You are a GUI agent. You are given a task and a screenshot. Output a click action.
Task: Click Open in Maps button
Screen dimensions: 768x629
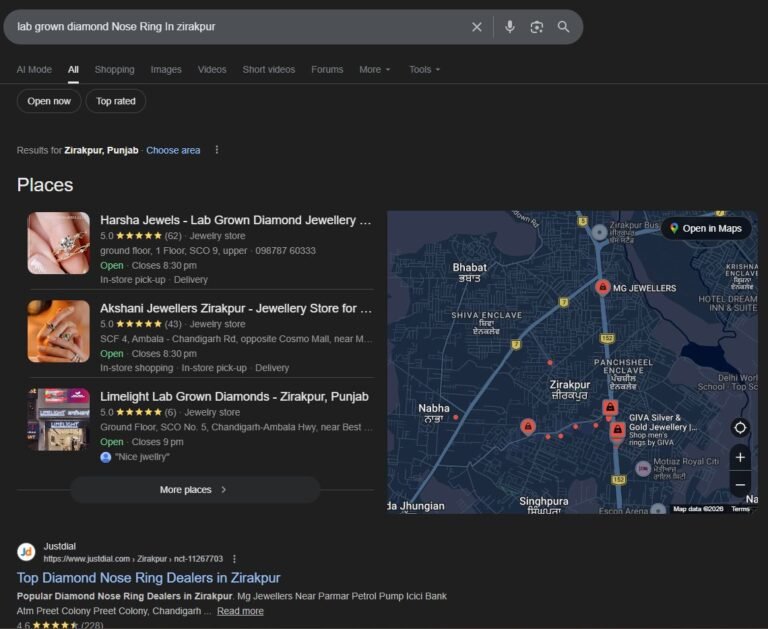(706, 228)
